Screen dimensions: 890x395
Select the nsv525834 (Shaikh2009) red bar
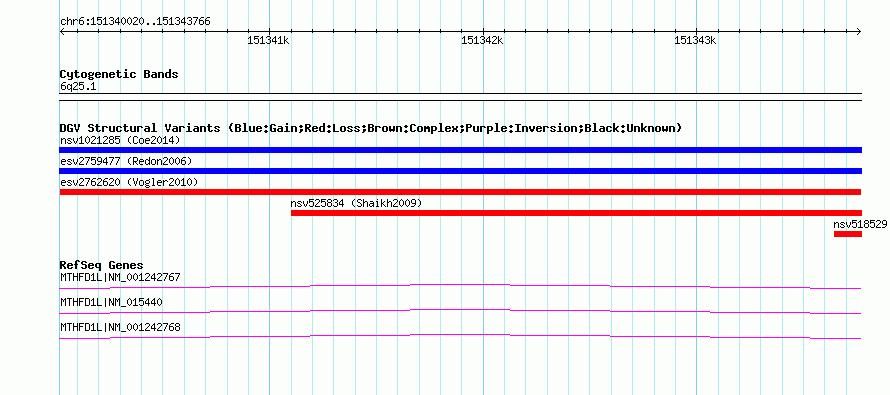576,213
